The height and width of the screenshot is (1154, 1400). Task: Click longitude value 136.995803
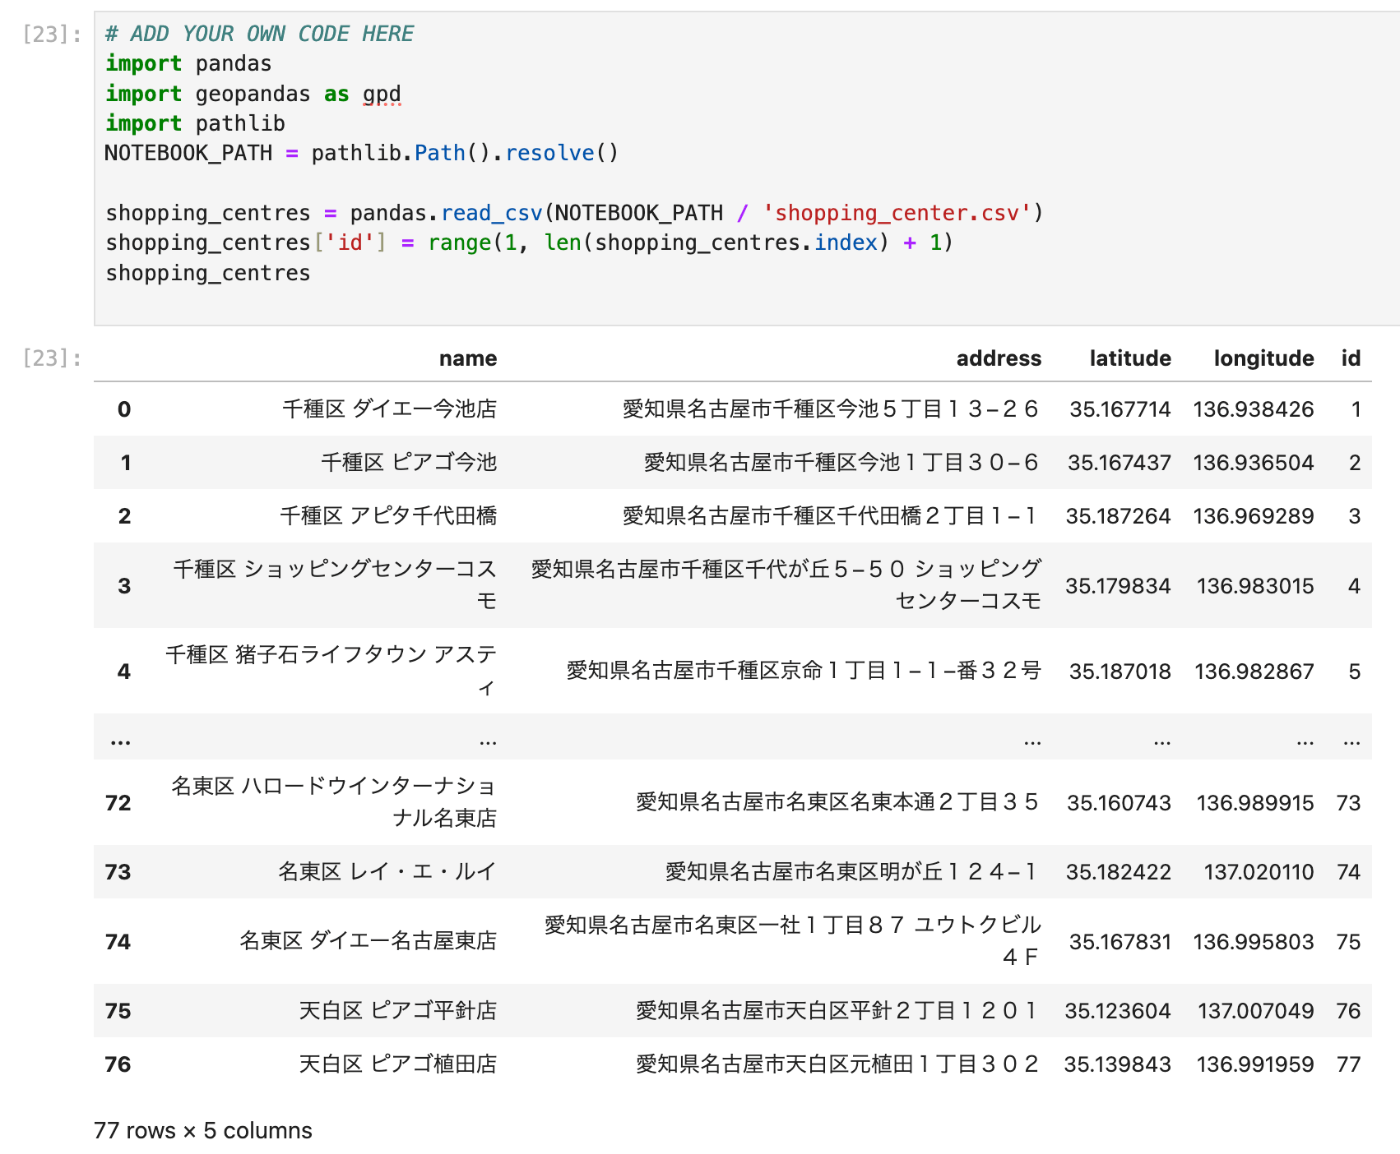tap(1253, 942)
